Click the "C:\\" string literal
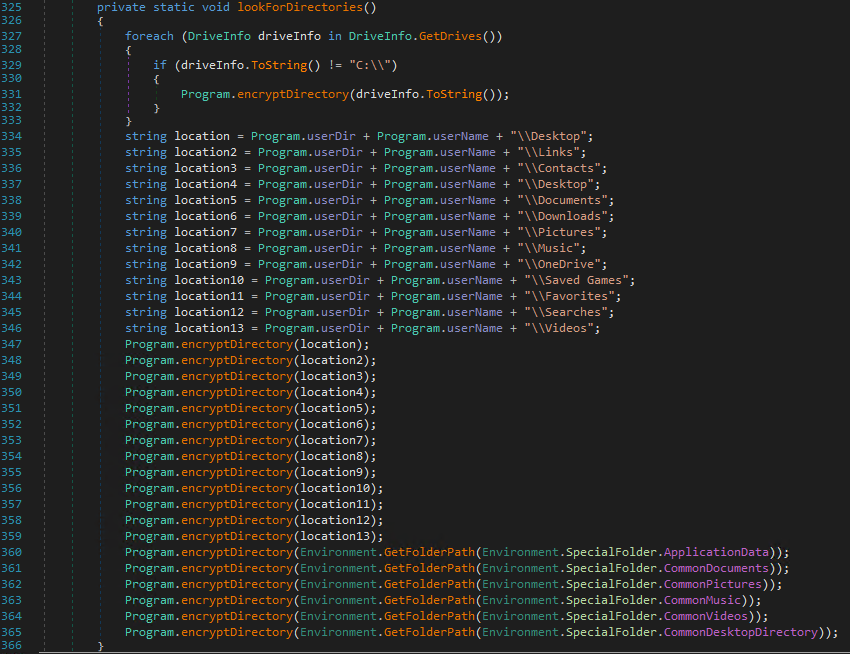This screenshot has height=654, width=850. click(370, 65)
